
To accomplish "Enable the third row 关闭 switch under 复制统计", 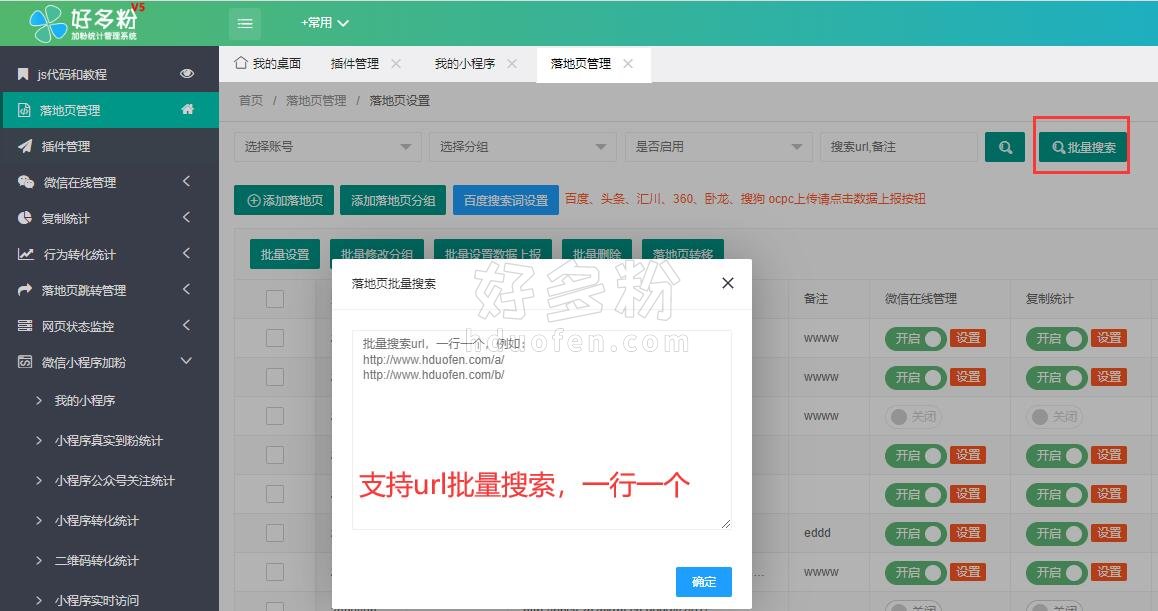I will 1055,416.
